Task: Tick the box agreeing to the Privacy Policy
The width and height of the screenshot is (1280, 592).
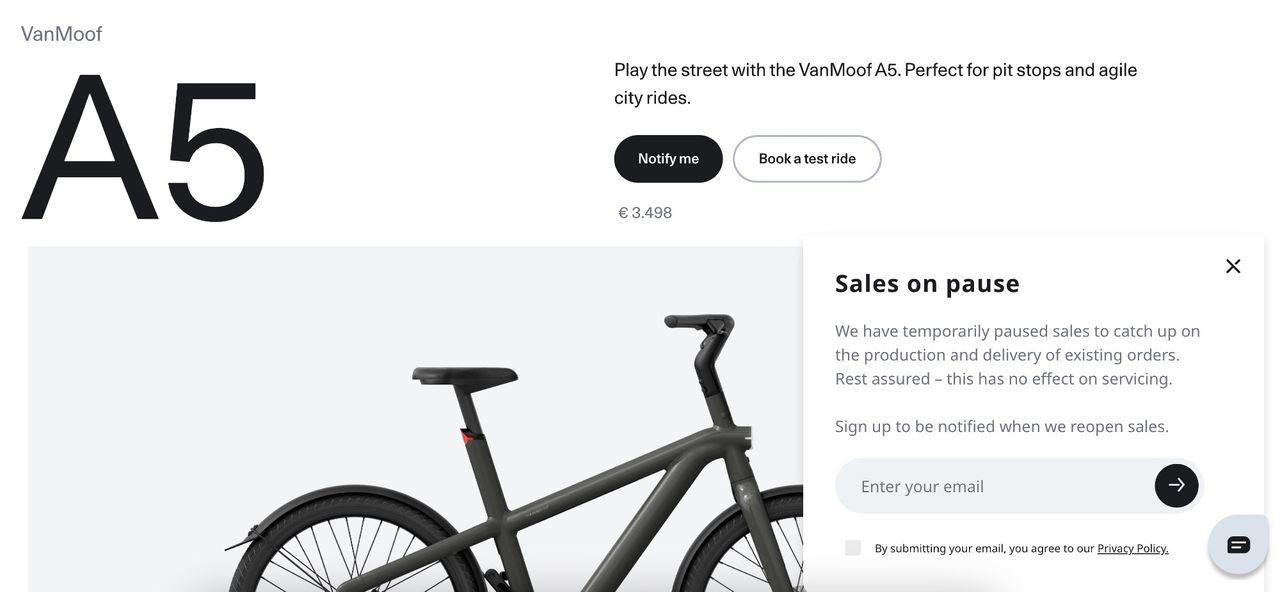Action: click(853, 547)
